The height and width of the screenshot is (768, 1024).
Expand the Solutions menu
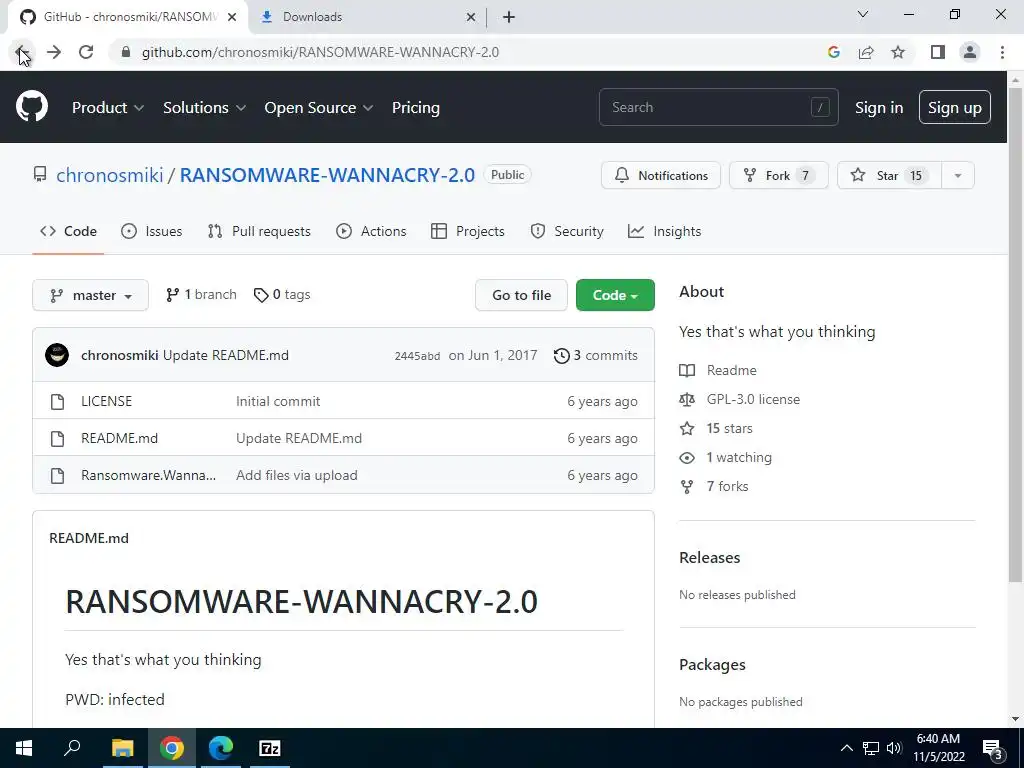click(204, 108)
